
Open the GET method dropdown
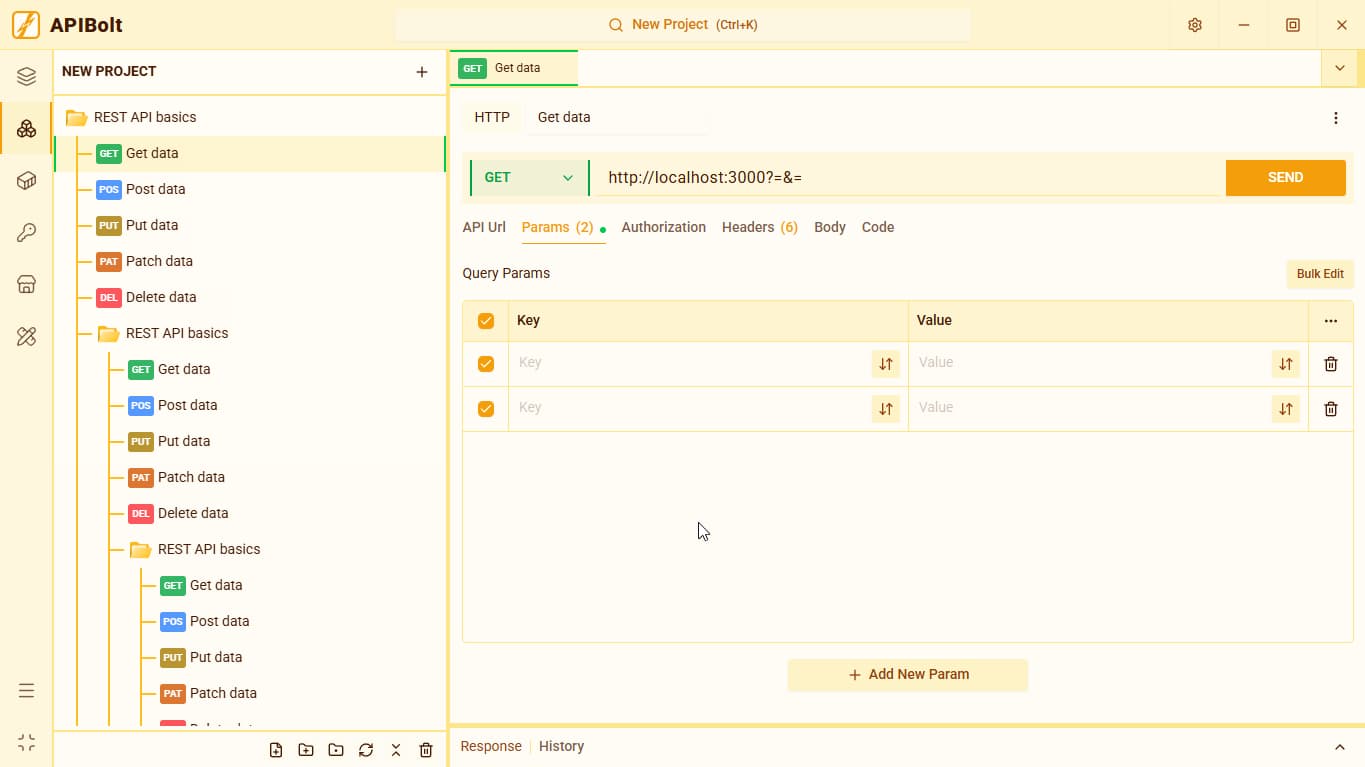(x=529, y=178)
